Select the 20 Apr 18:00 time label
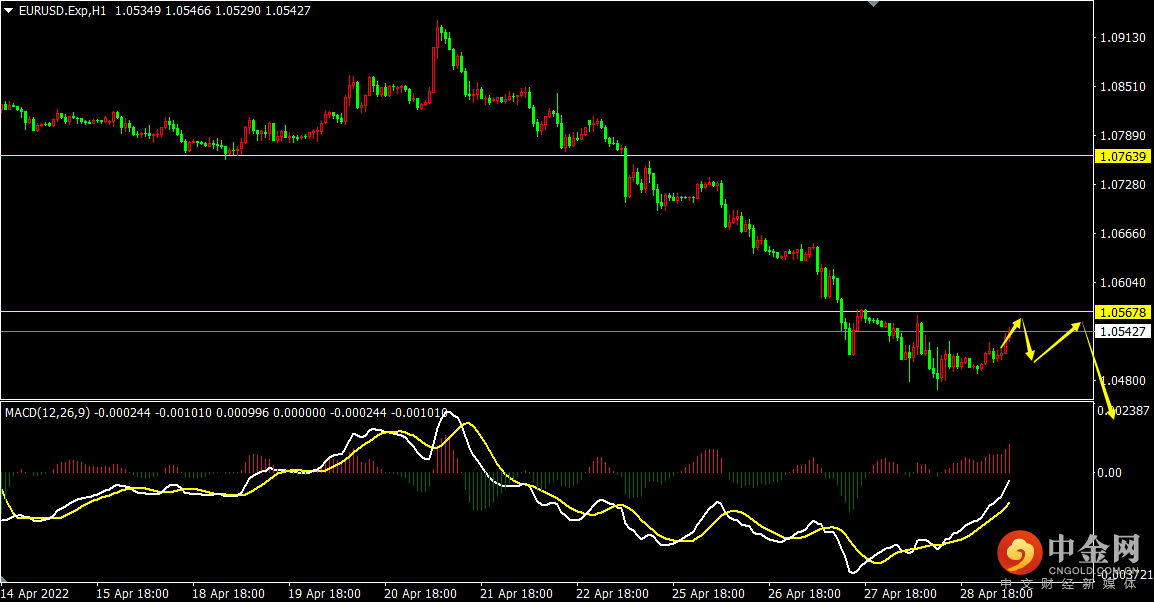 coord(420,593)
